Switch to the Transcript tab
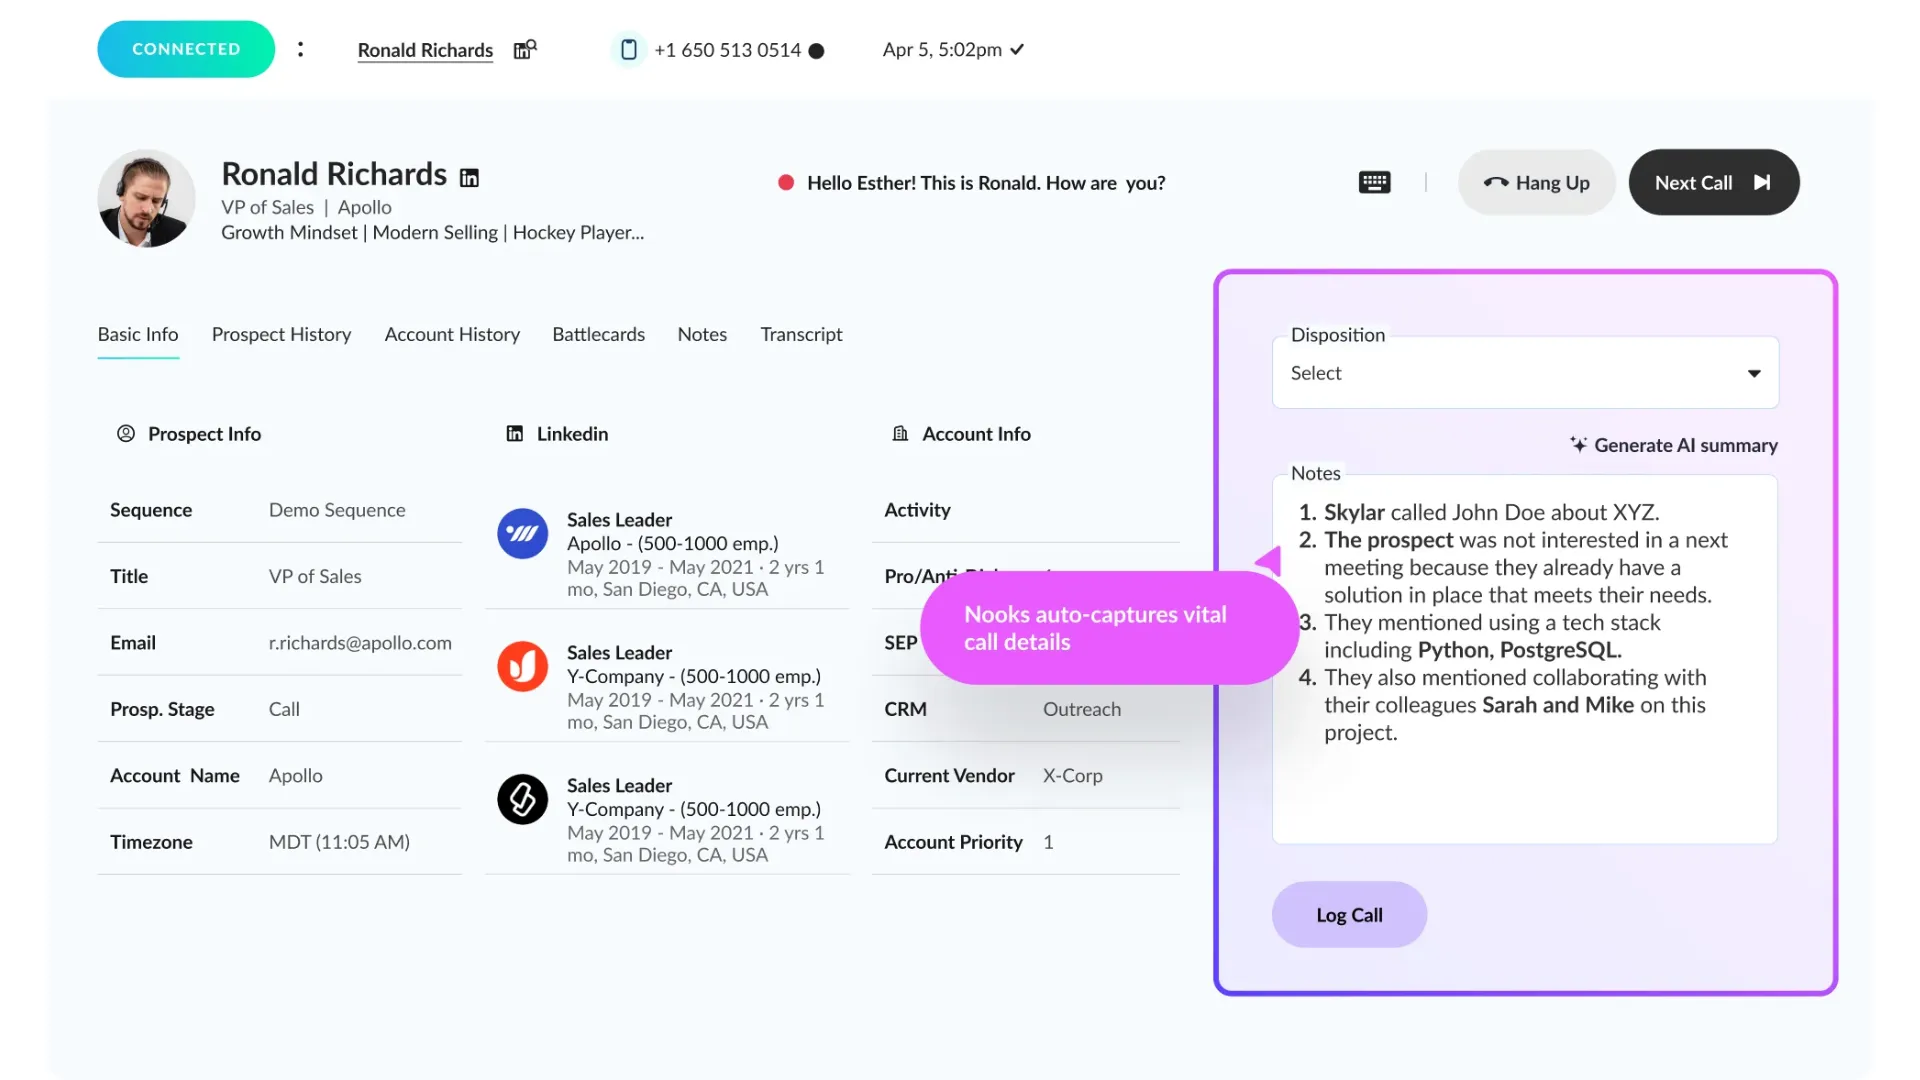The width and height of the screenshot is (1920, 1080). [801, 334]
